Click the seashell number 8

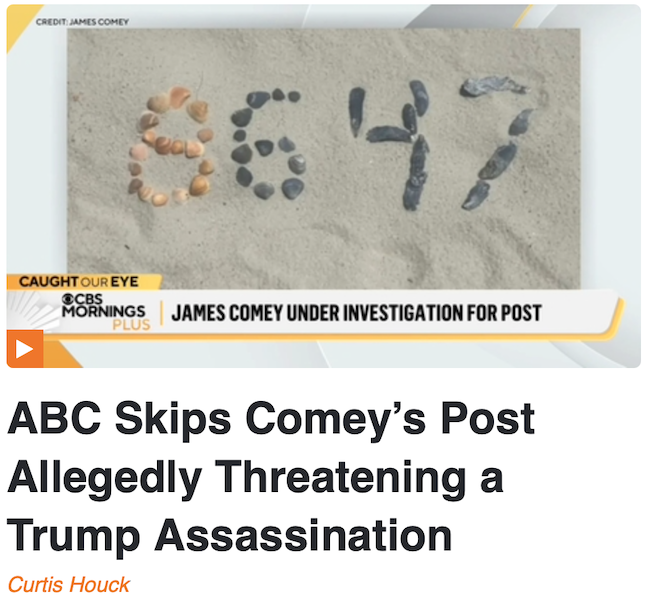click(x=170, y=146)
